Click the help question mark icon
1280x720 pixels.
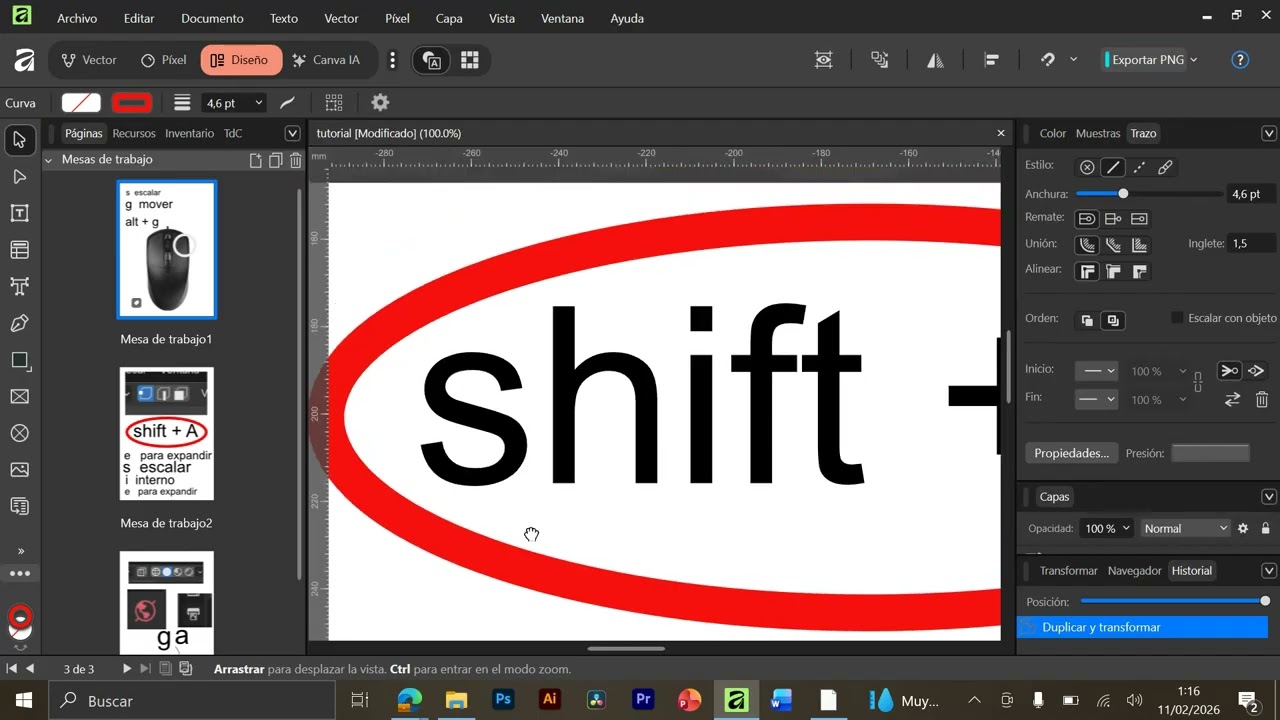click(x=1240, y=60)
